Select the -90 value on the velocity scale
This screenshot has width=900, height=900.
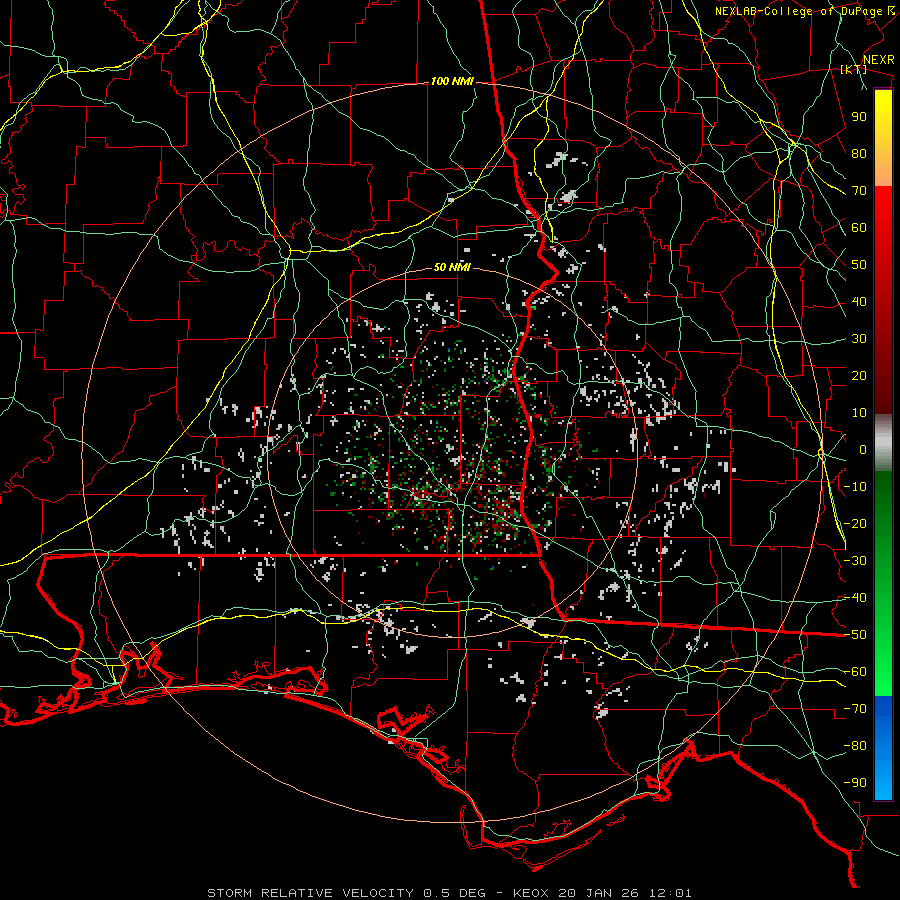tap(855, 783)
